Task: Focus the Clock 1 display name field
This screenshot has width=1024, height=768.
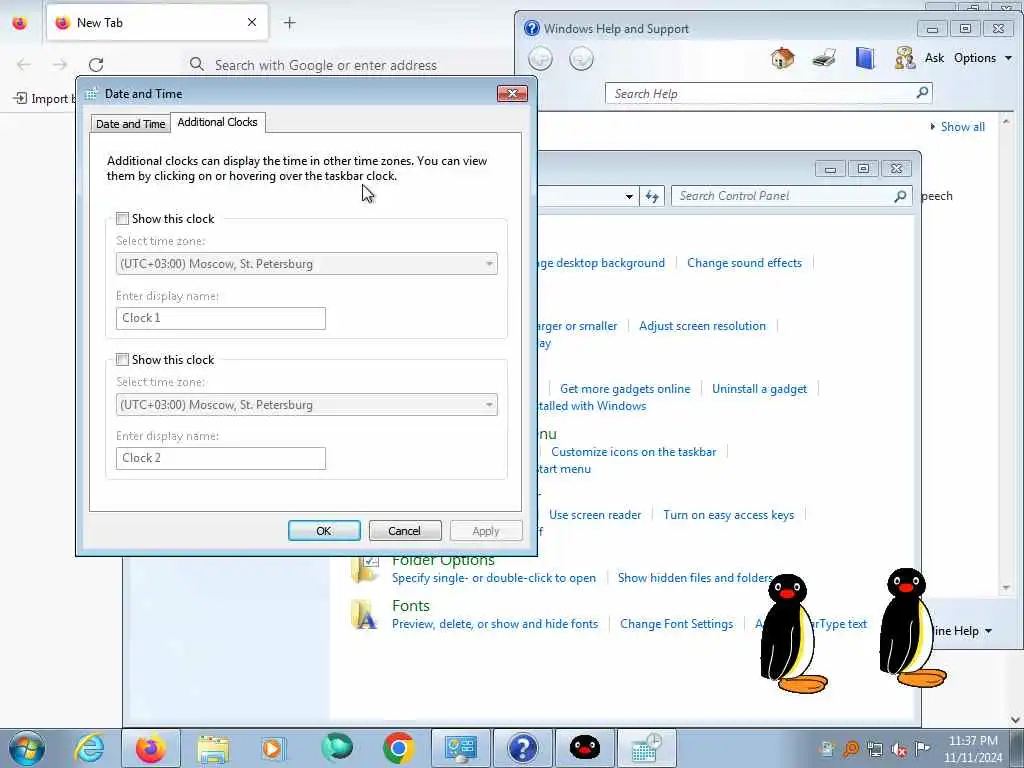Action: point(221,318)
